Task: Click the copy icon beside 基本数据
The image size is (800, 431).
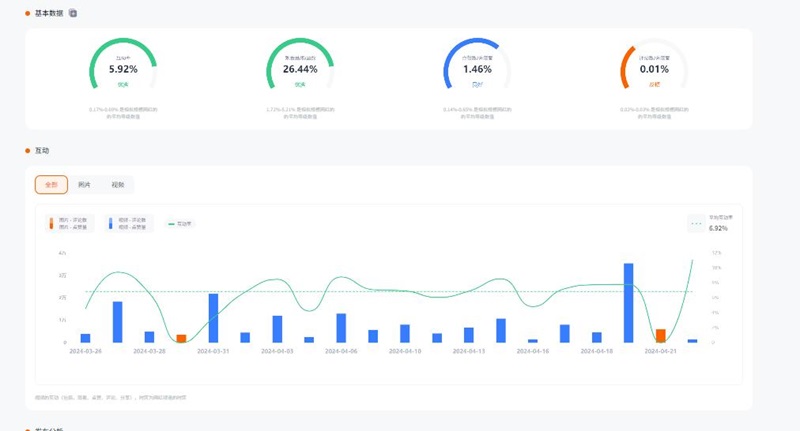Action: click(x=73, y=13)
